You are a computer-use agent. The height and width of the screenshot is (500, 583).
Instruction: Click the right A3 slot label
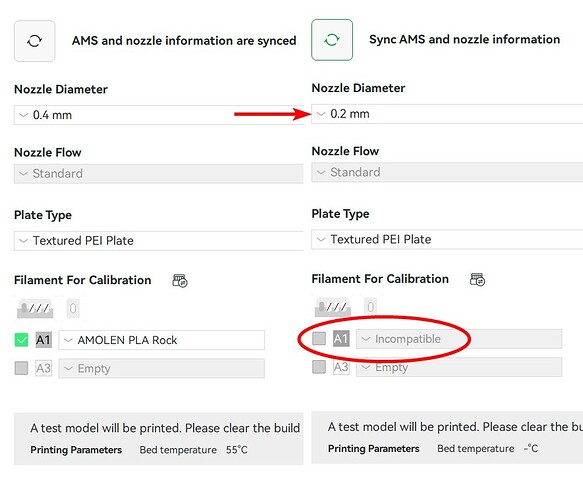[x=341, y=367]
